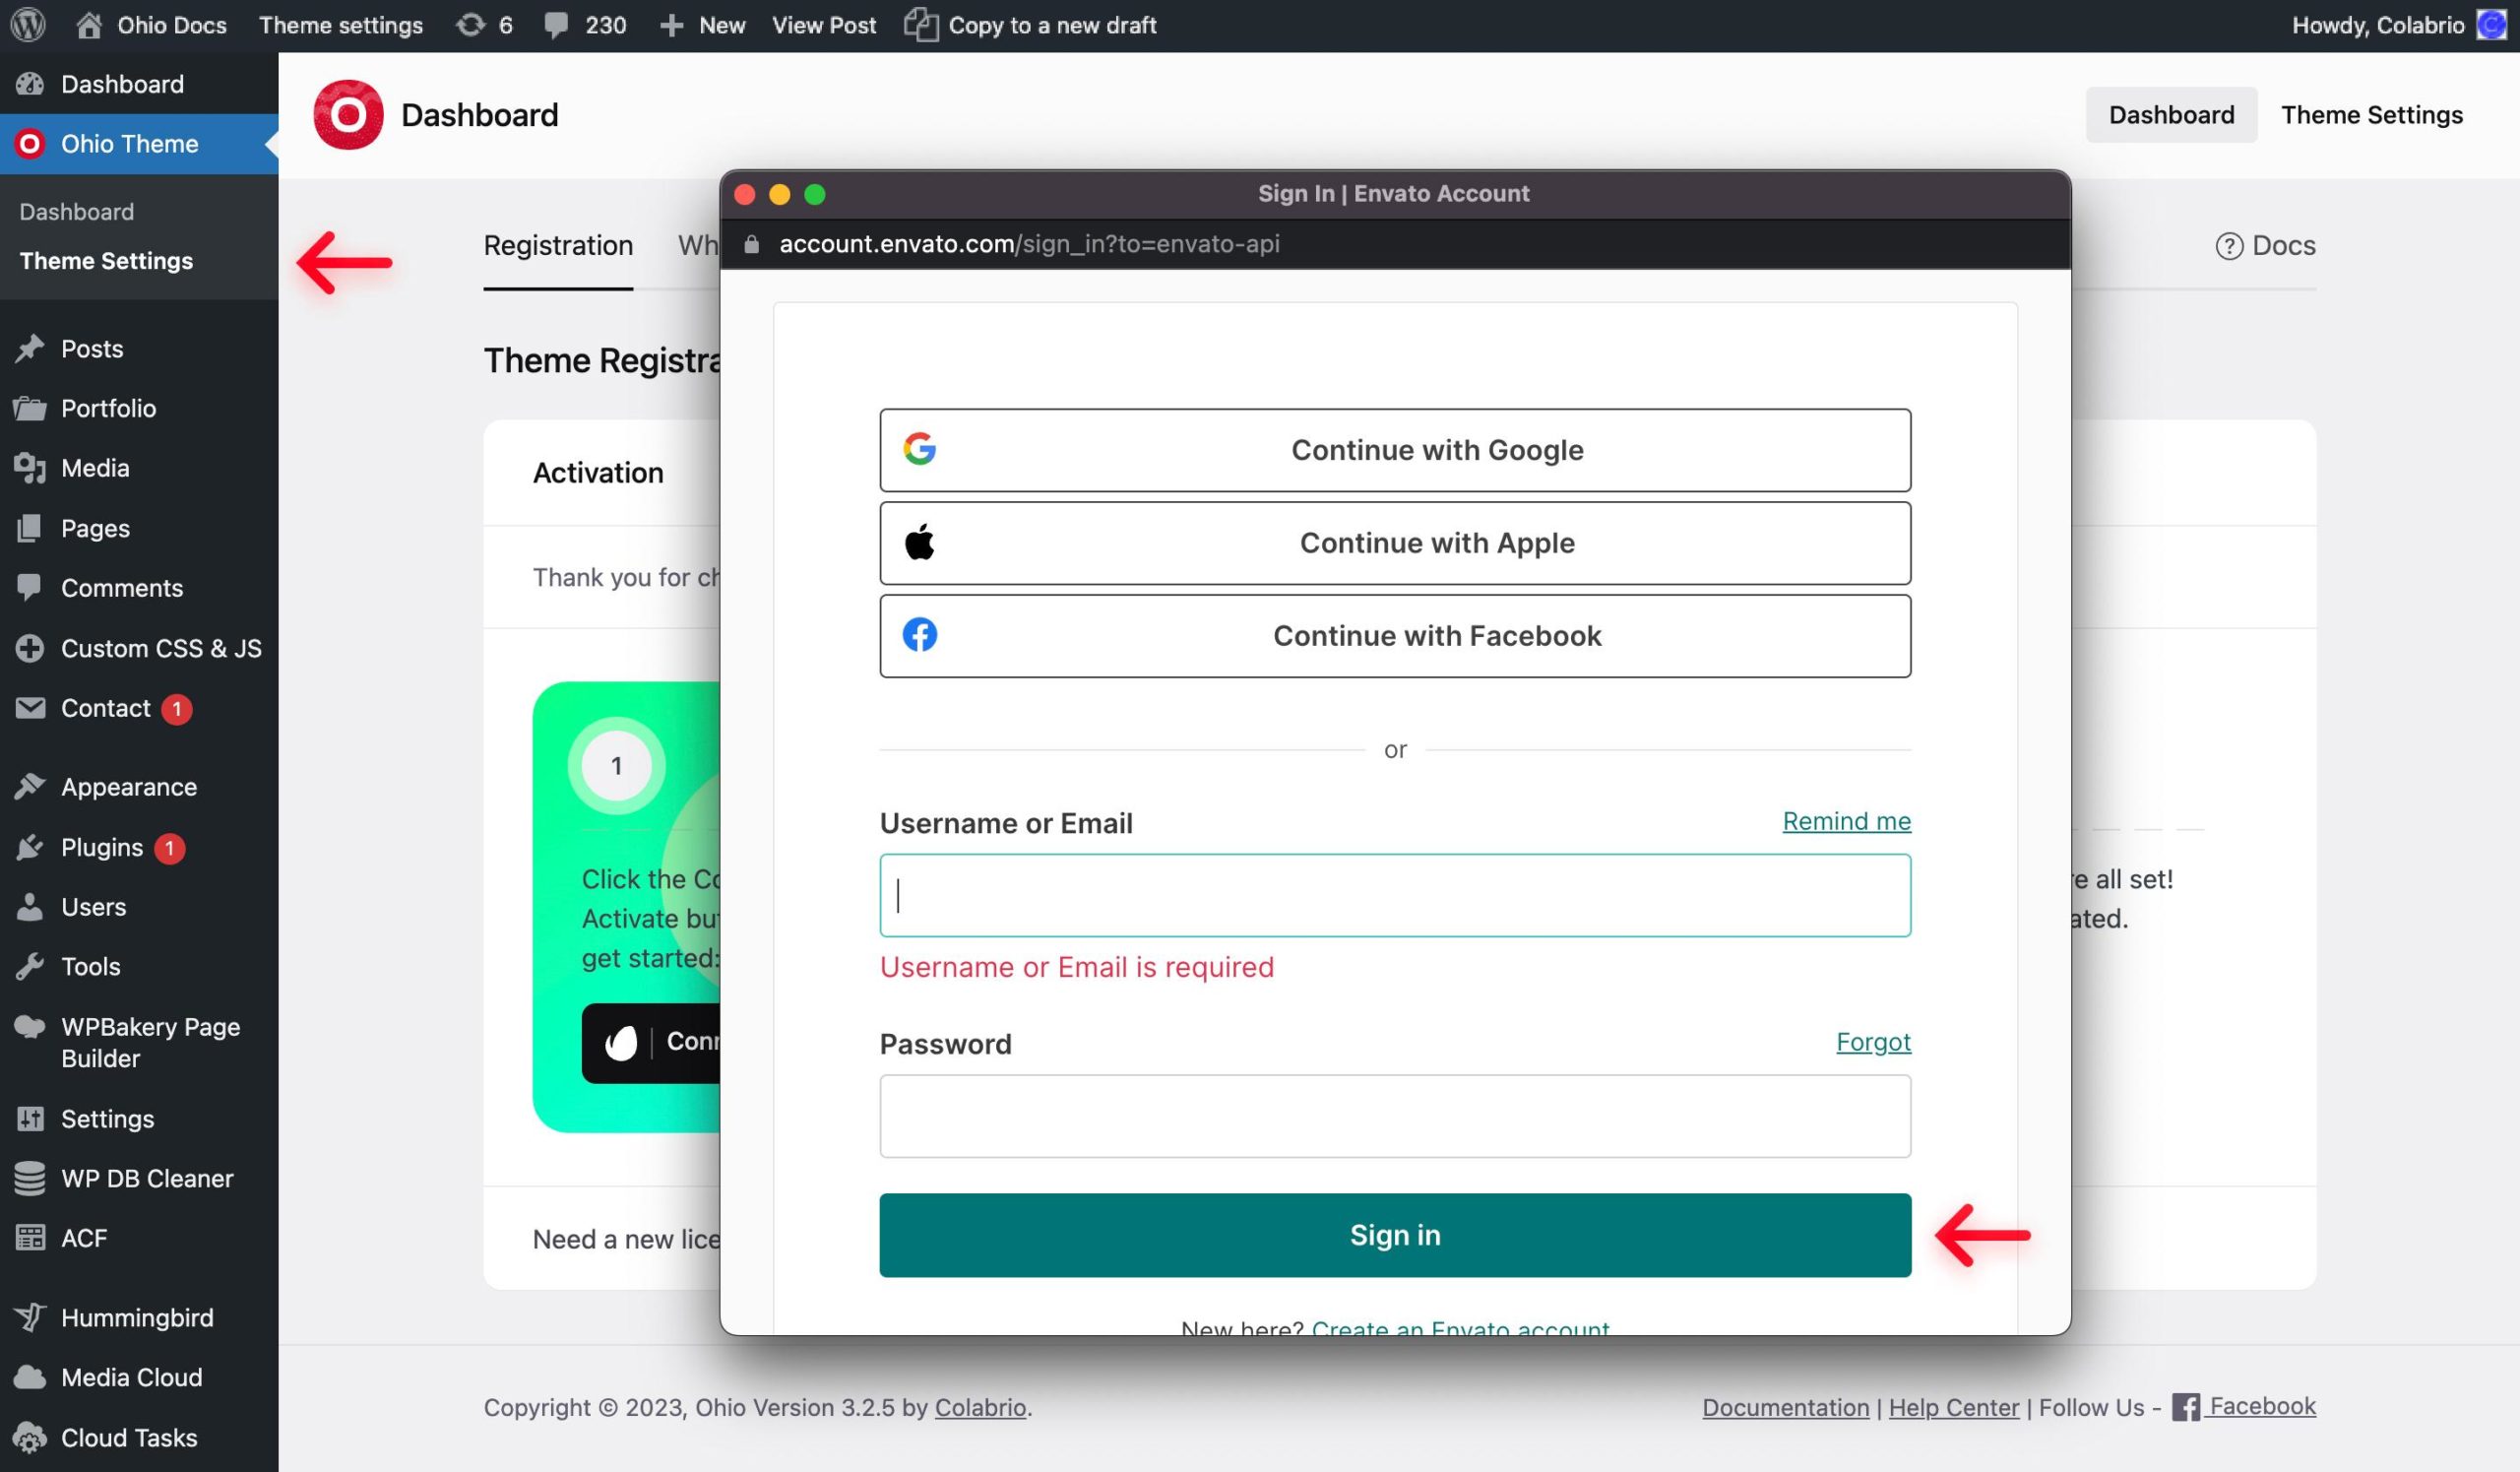Go to Plugins in the sidebar
Screen dimensions: 2520x1472
pos(139,847)
